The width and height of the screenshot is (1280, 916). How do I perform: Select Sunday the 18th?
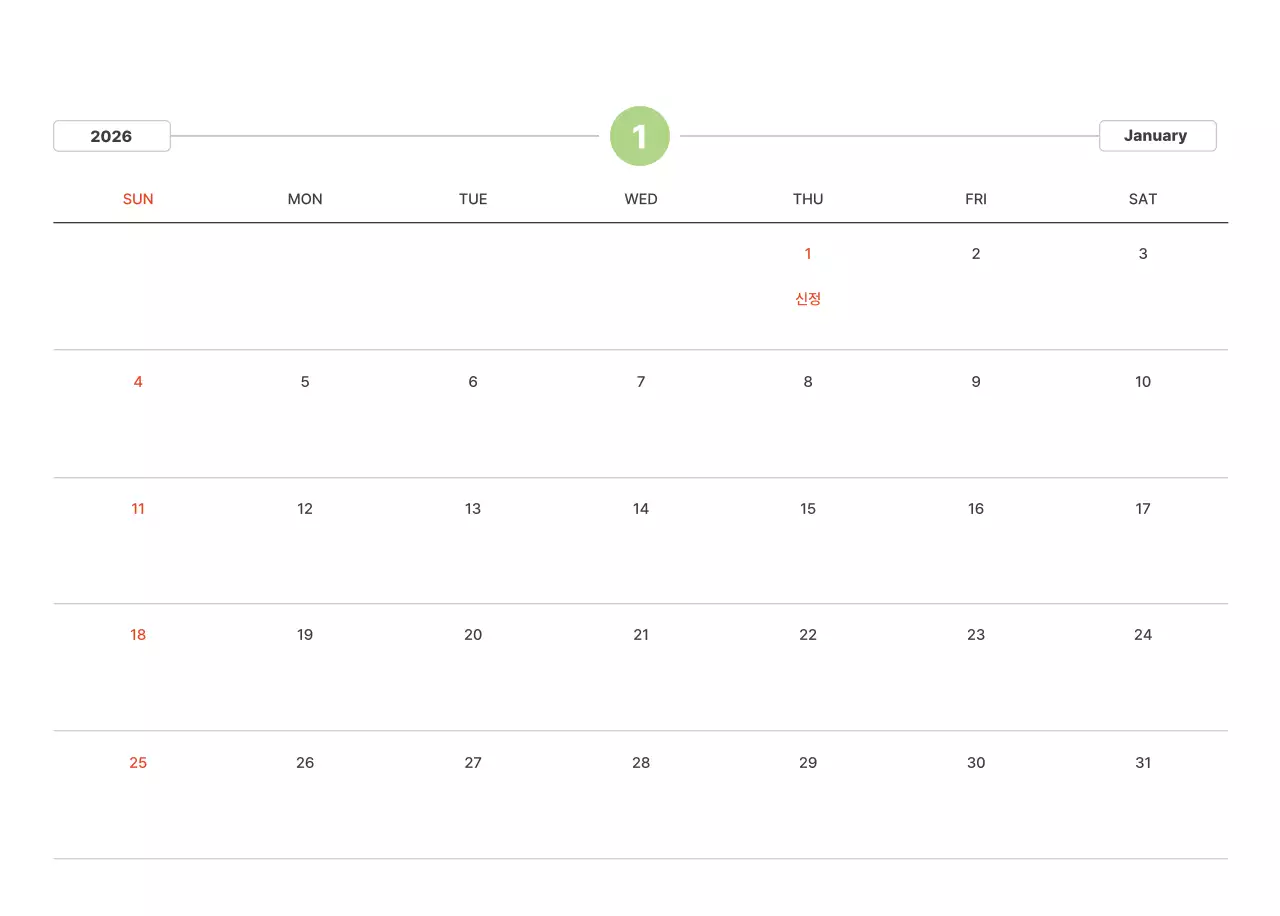[x=138, y=635]
